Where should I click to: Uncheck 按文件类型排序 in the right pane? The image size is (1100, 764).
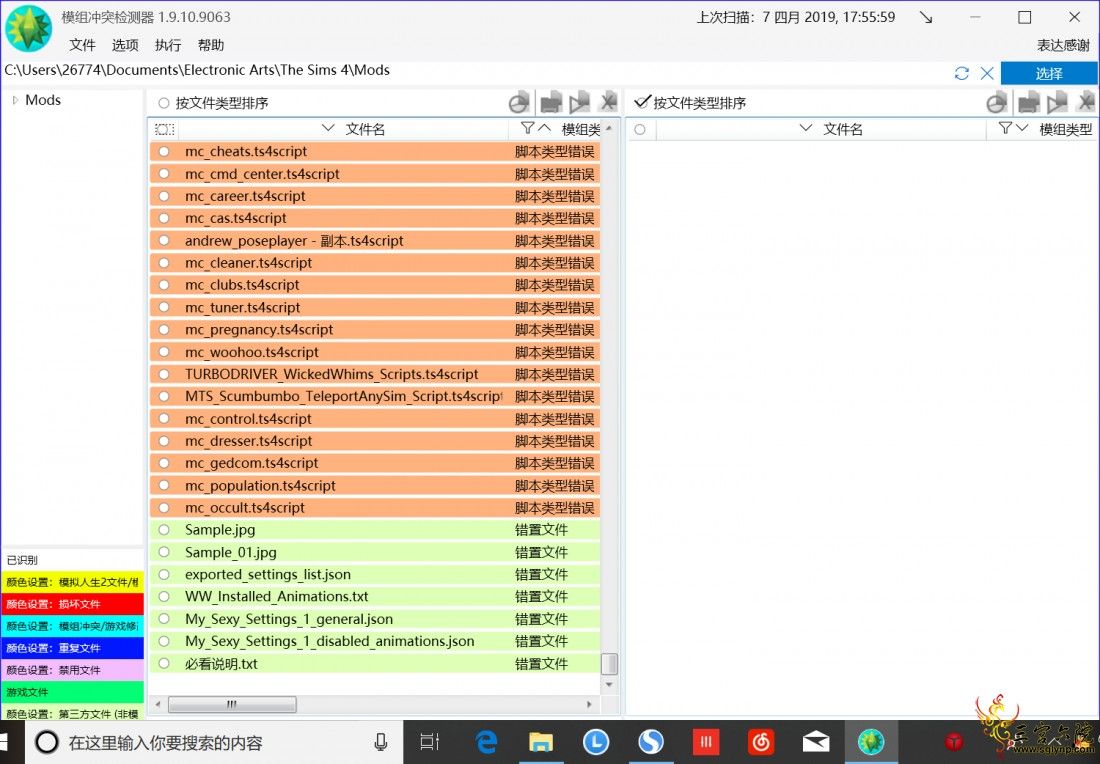pyautogui.click(x=642, y=102)
